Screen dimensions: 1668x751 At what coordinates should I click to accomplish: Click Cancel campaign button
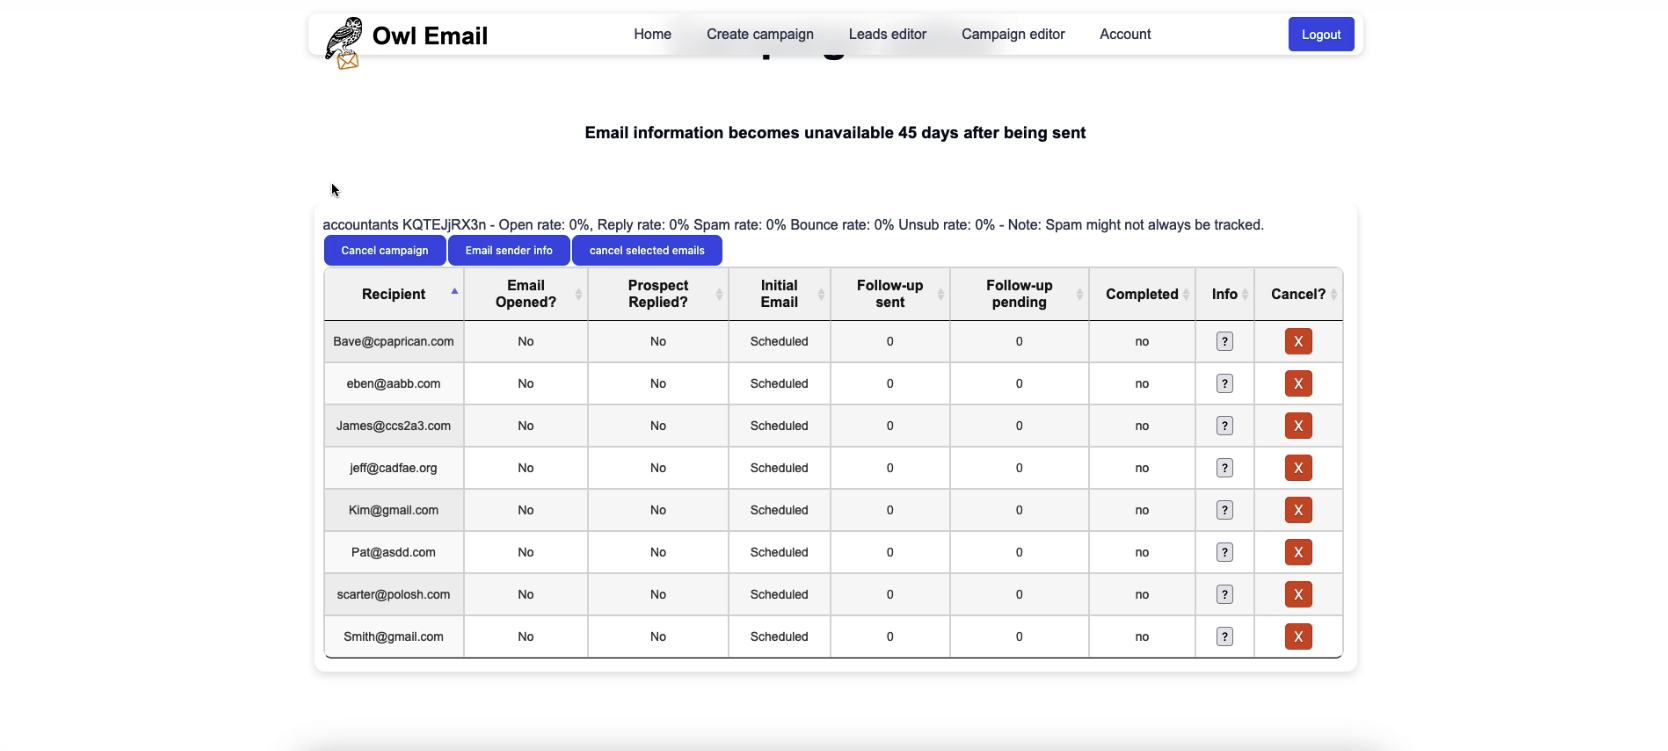click(x=385, y=251)
